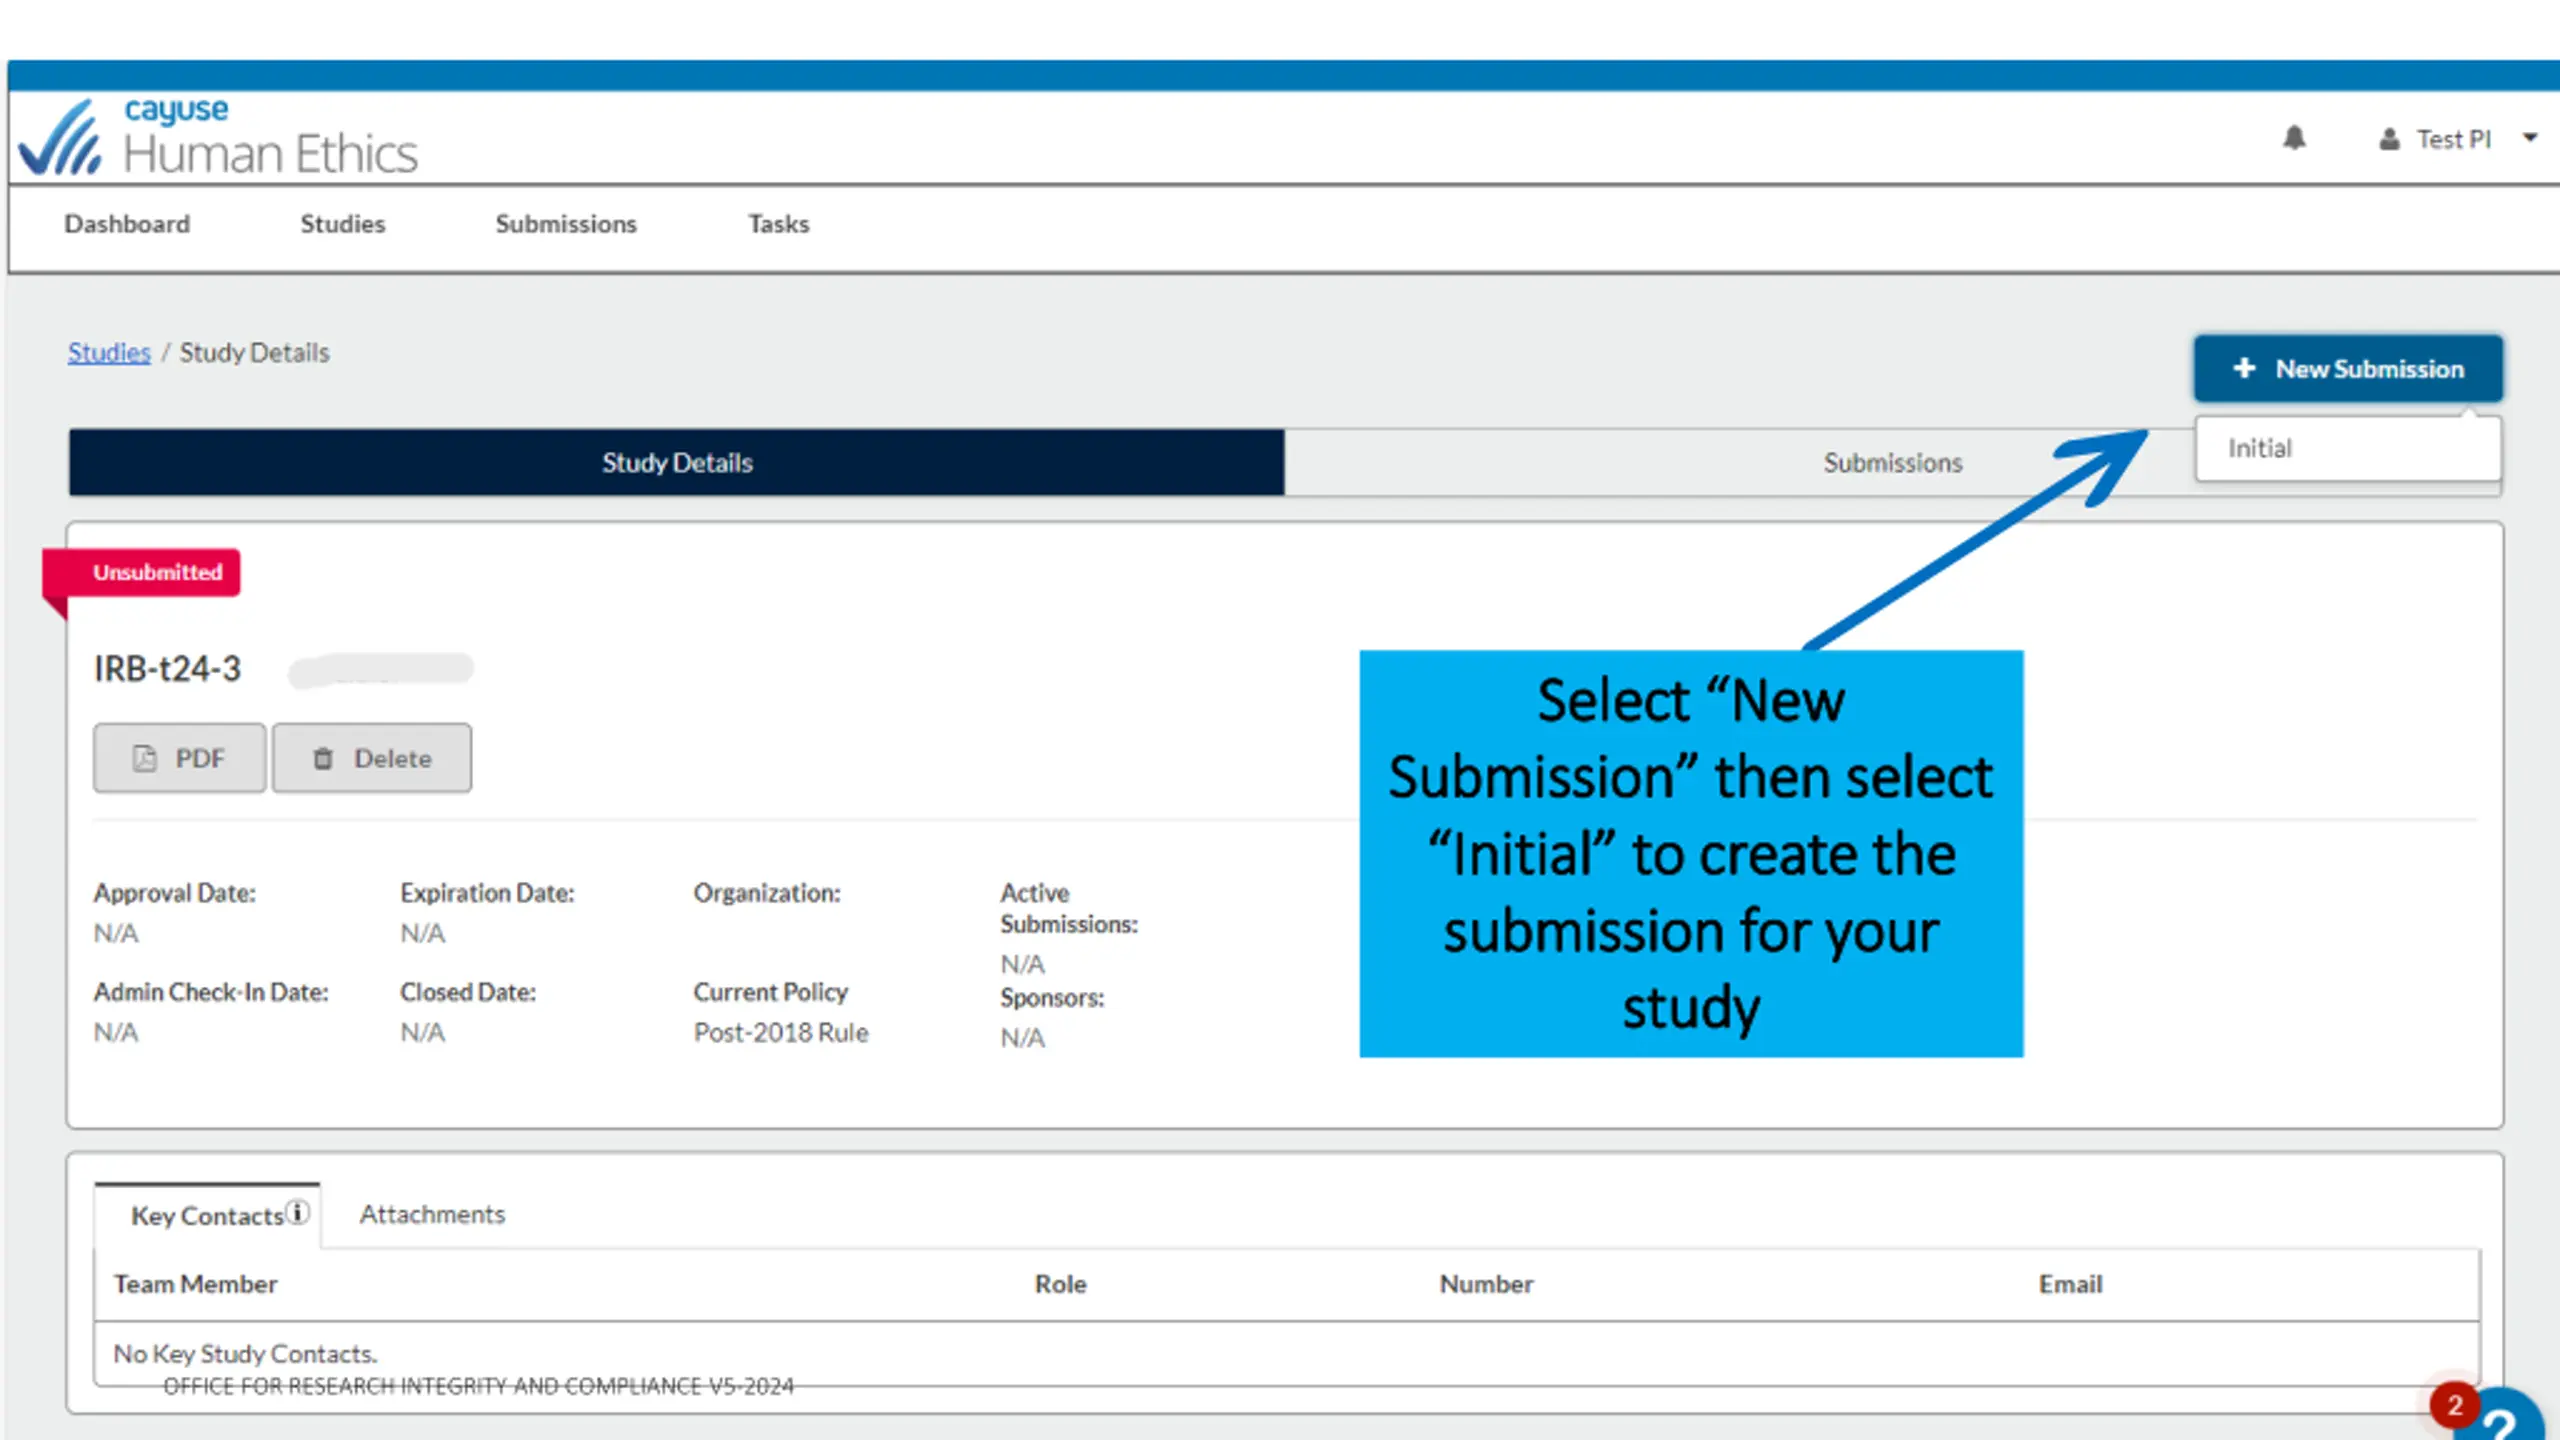Click the red notification badge showing 2
This screenshot has width=2560, height=1440.
tap(2454, 1406)
